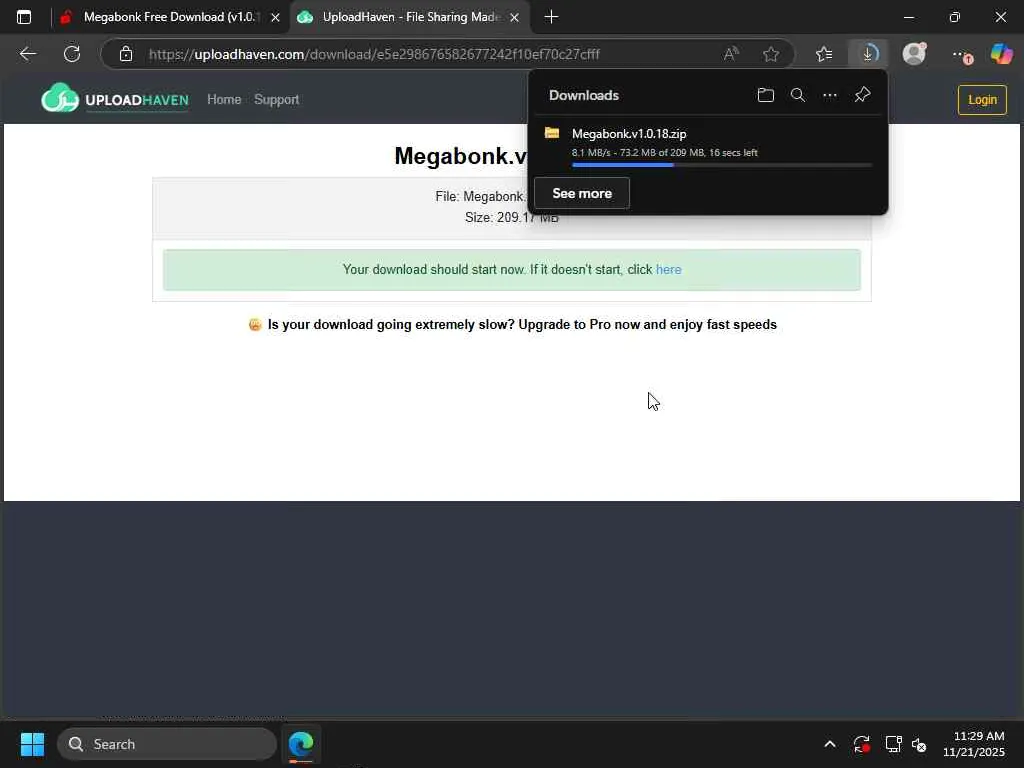
Task: Activate Read aloud icon in address bar
Action: (731, 54)
